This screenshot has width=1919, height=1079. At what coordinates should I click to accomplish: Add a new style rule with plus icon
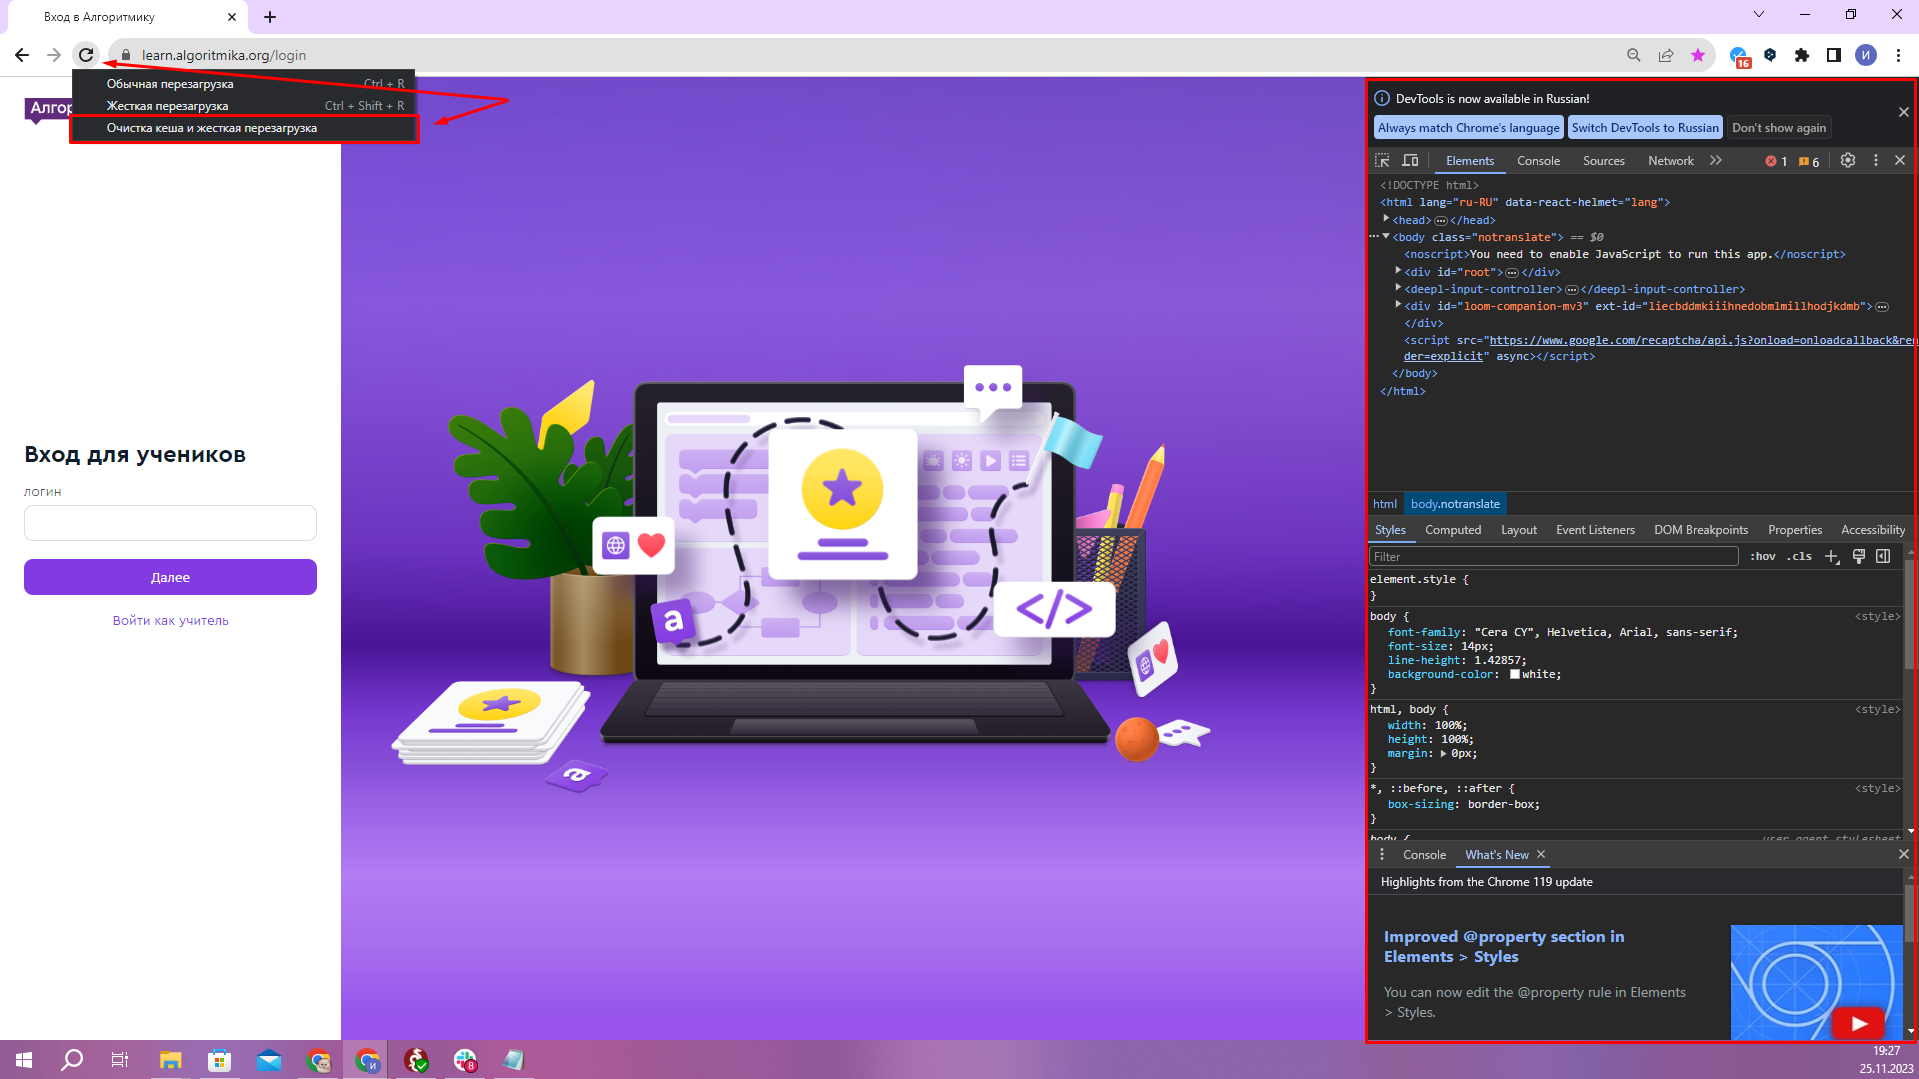(1832, 556)
